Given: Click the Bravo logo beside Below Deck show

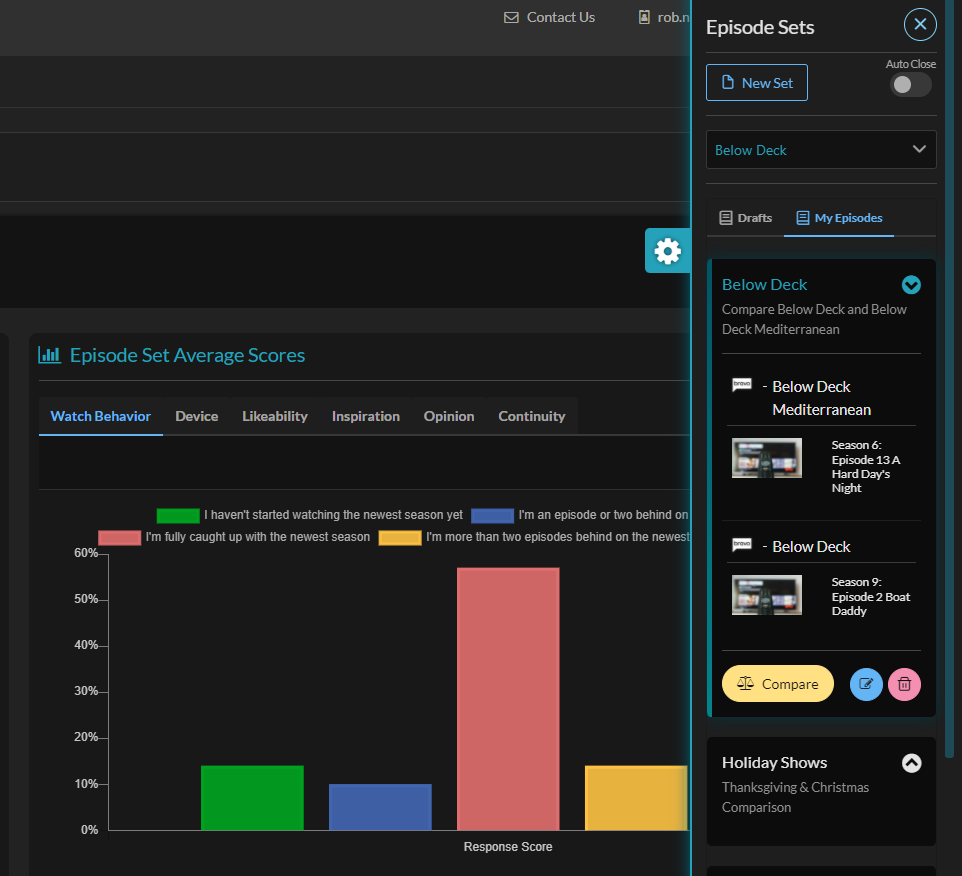Looking at the screenshot, I should pos(742,545).
